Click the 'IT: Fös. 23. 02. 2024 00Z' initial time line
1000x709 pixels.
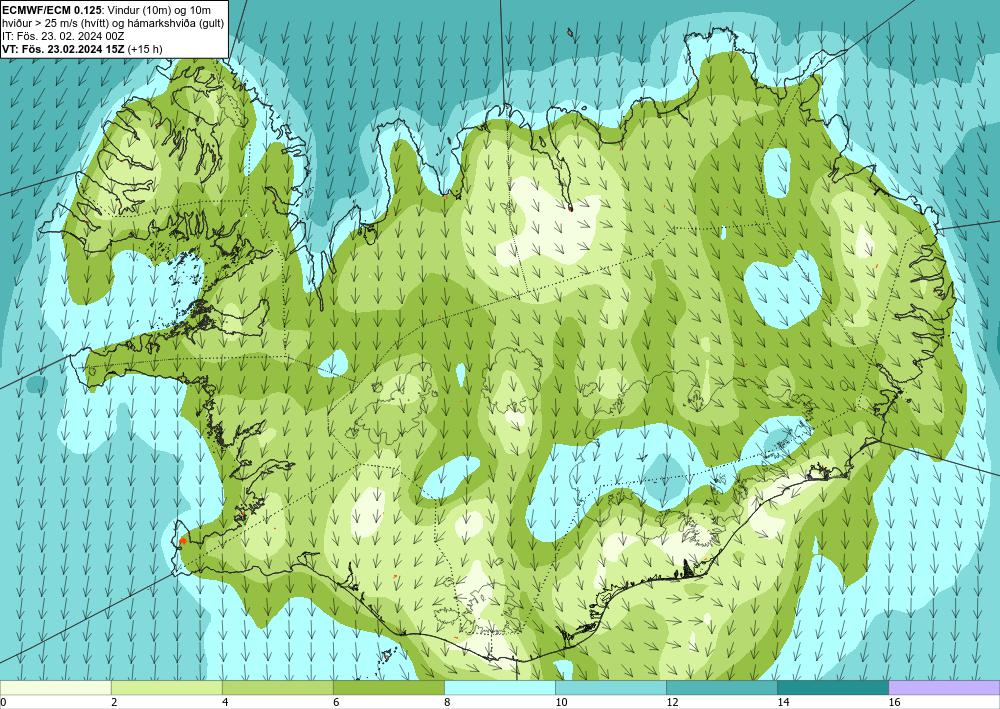coord(62,36)
